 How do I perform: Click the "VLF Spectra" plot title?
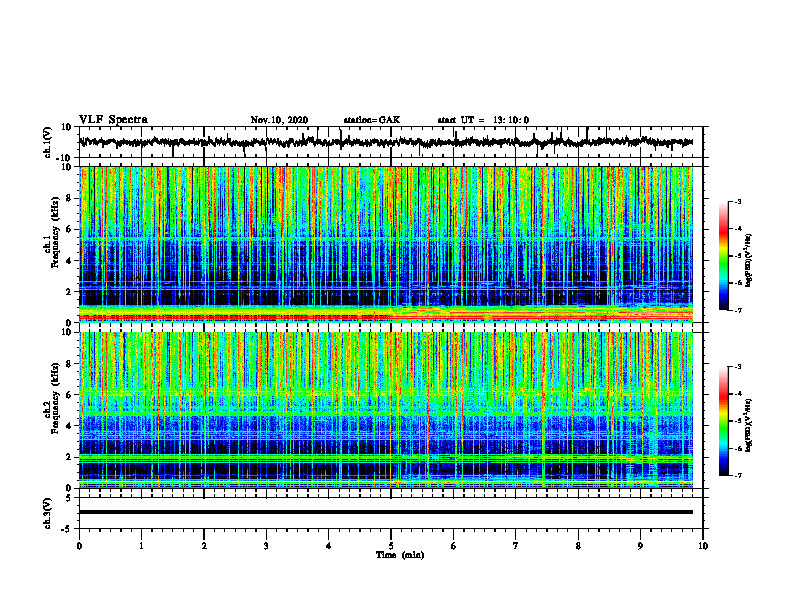coord(113,120)
